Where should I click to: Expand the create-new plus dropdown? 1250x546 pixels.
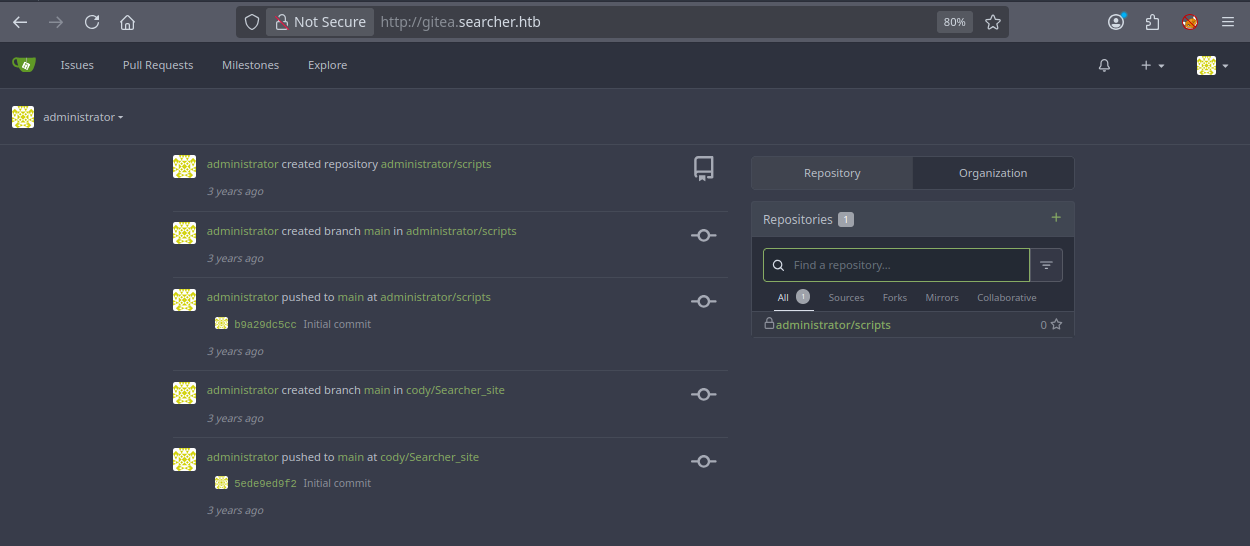(x=1152, y=65)
